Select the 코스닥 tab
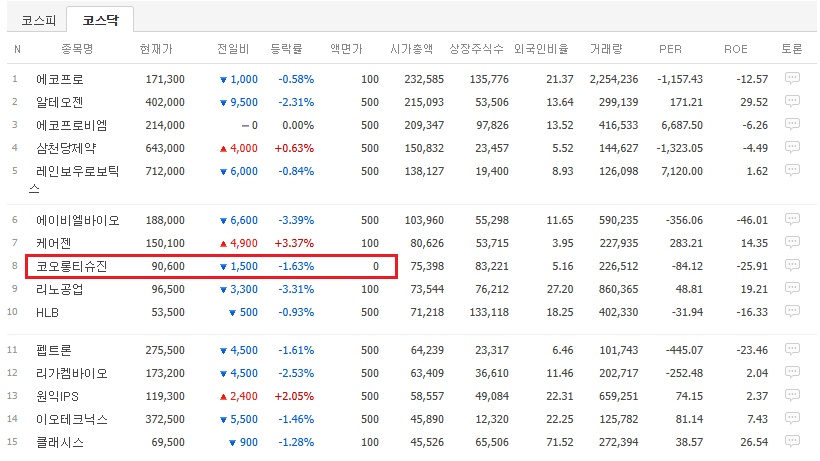Image resolution: width=820 pixels, height=461 pixels. click(99, 19)
